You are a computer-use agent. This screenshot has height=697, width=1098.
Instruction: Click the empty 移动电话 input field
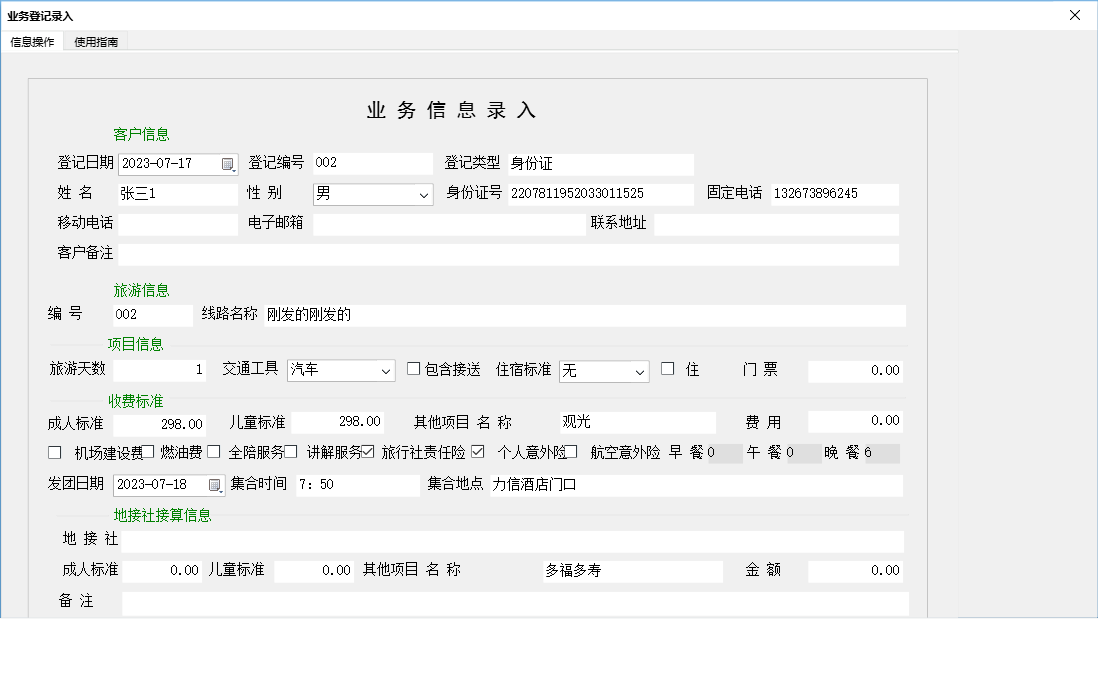(x=177, y=223)
